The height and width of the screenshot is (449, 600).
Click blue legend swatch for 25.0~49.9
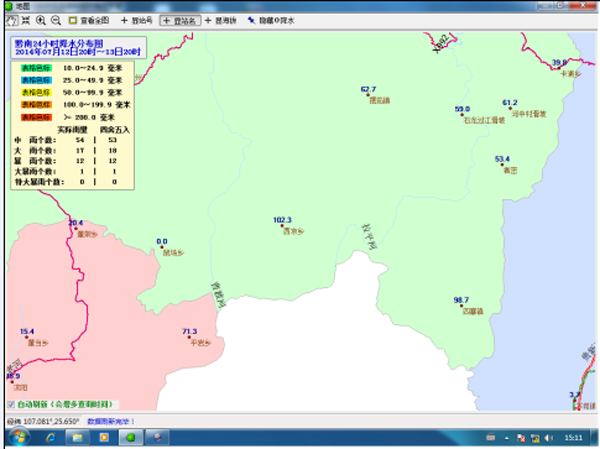click(x=36, y=80)
